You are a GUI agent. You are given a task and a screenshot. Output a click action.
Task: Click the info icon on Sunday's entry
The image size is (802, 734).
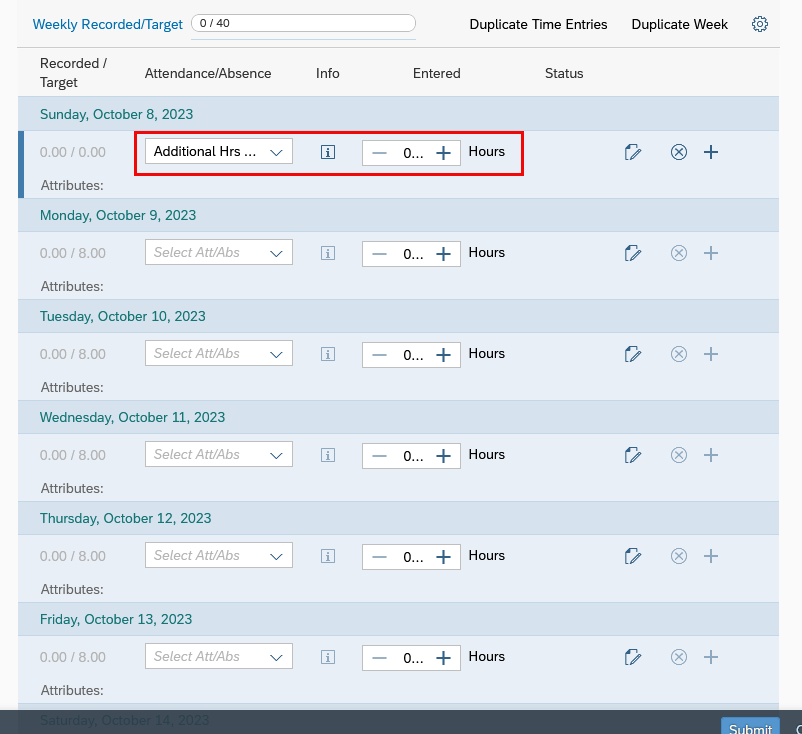click(327, 151)
